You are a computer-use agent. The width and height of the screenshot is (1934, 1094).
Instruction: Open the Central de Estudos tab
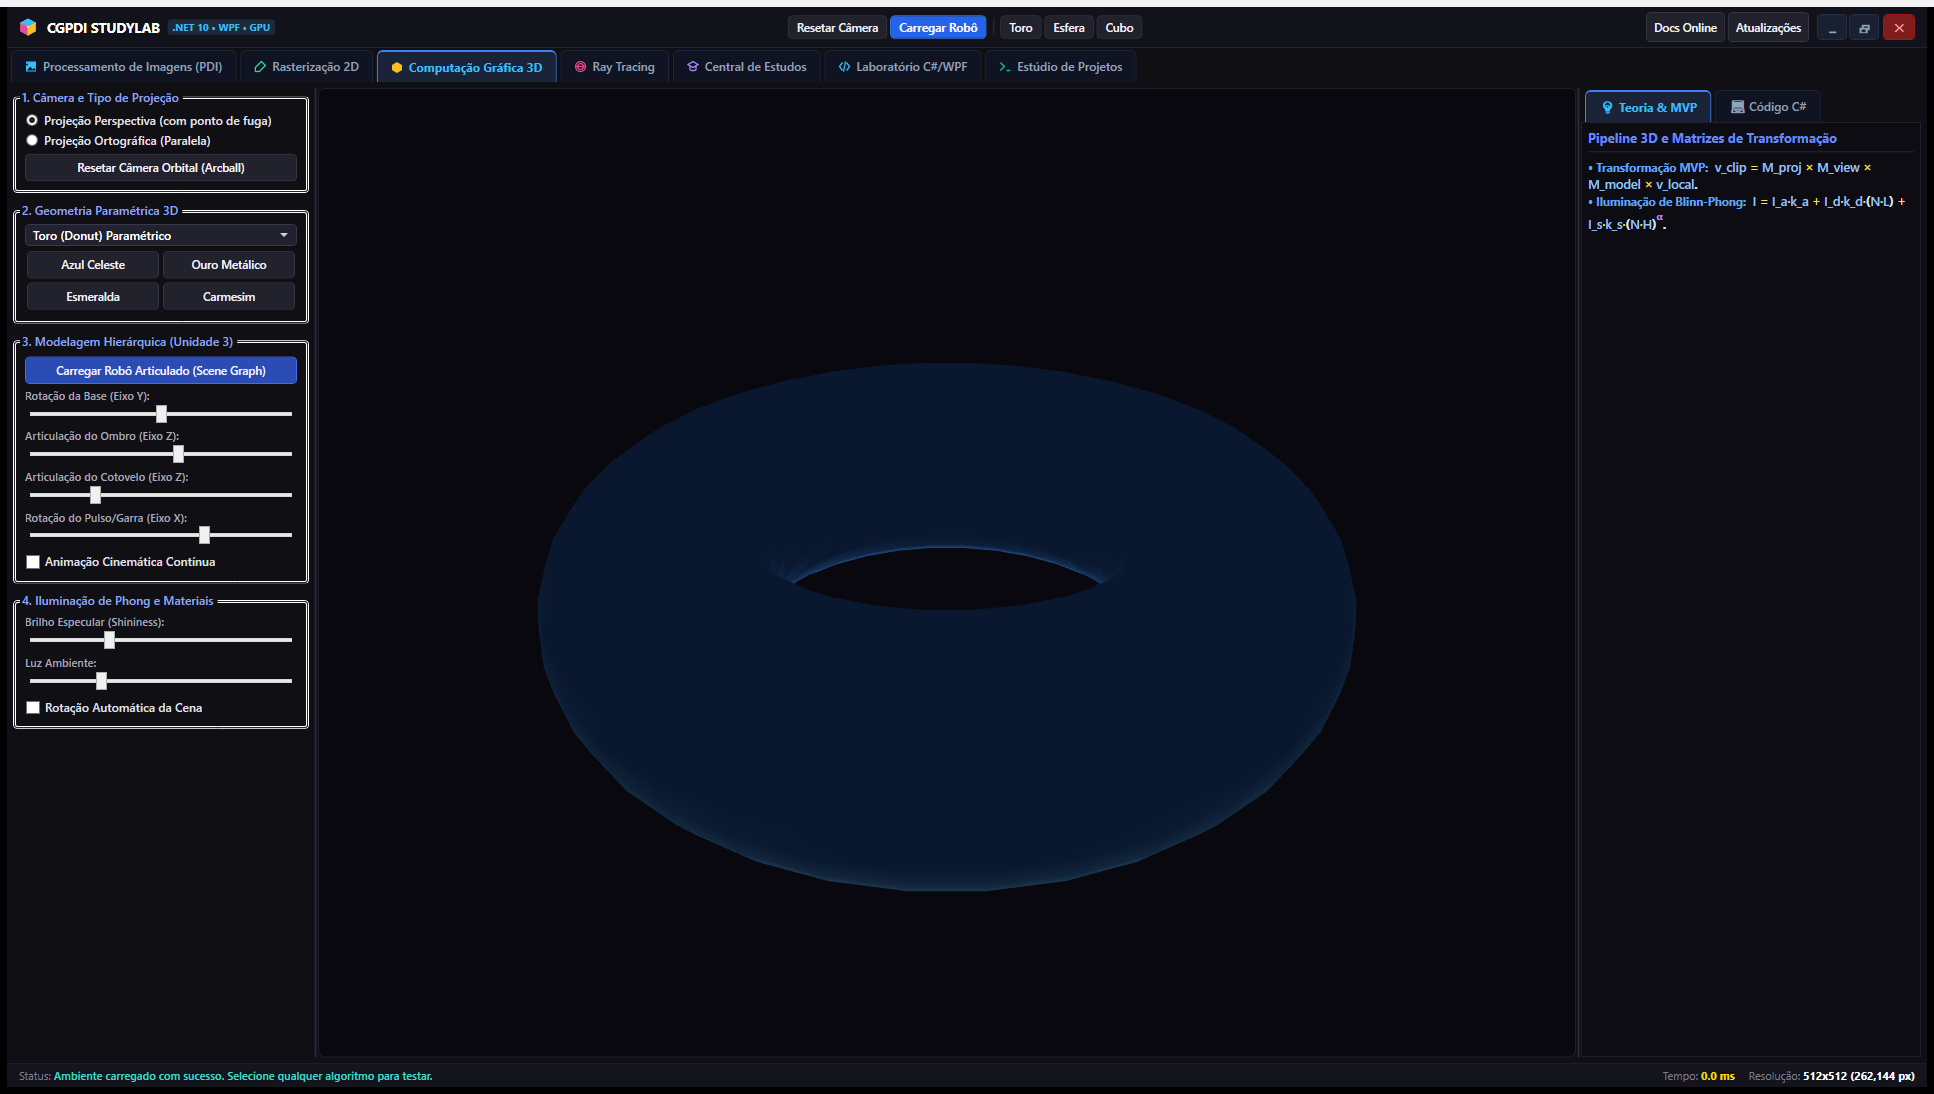[x=746, y=67]
